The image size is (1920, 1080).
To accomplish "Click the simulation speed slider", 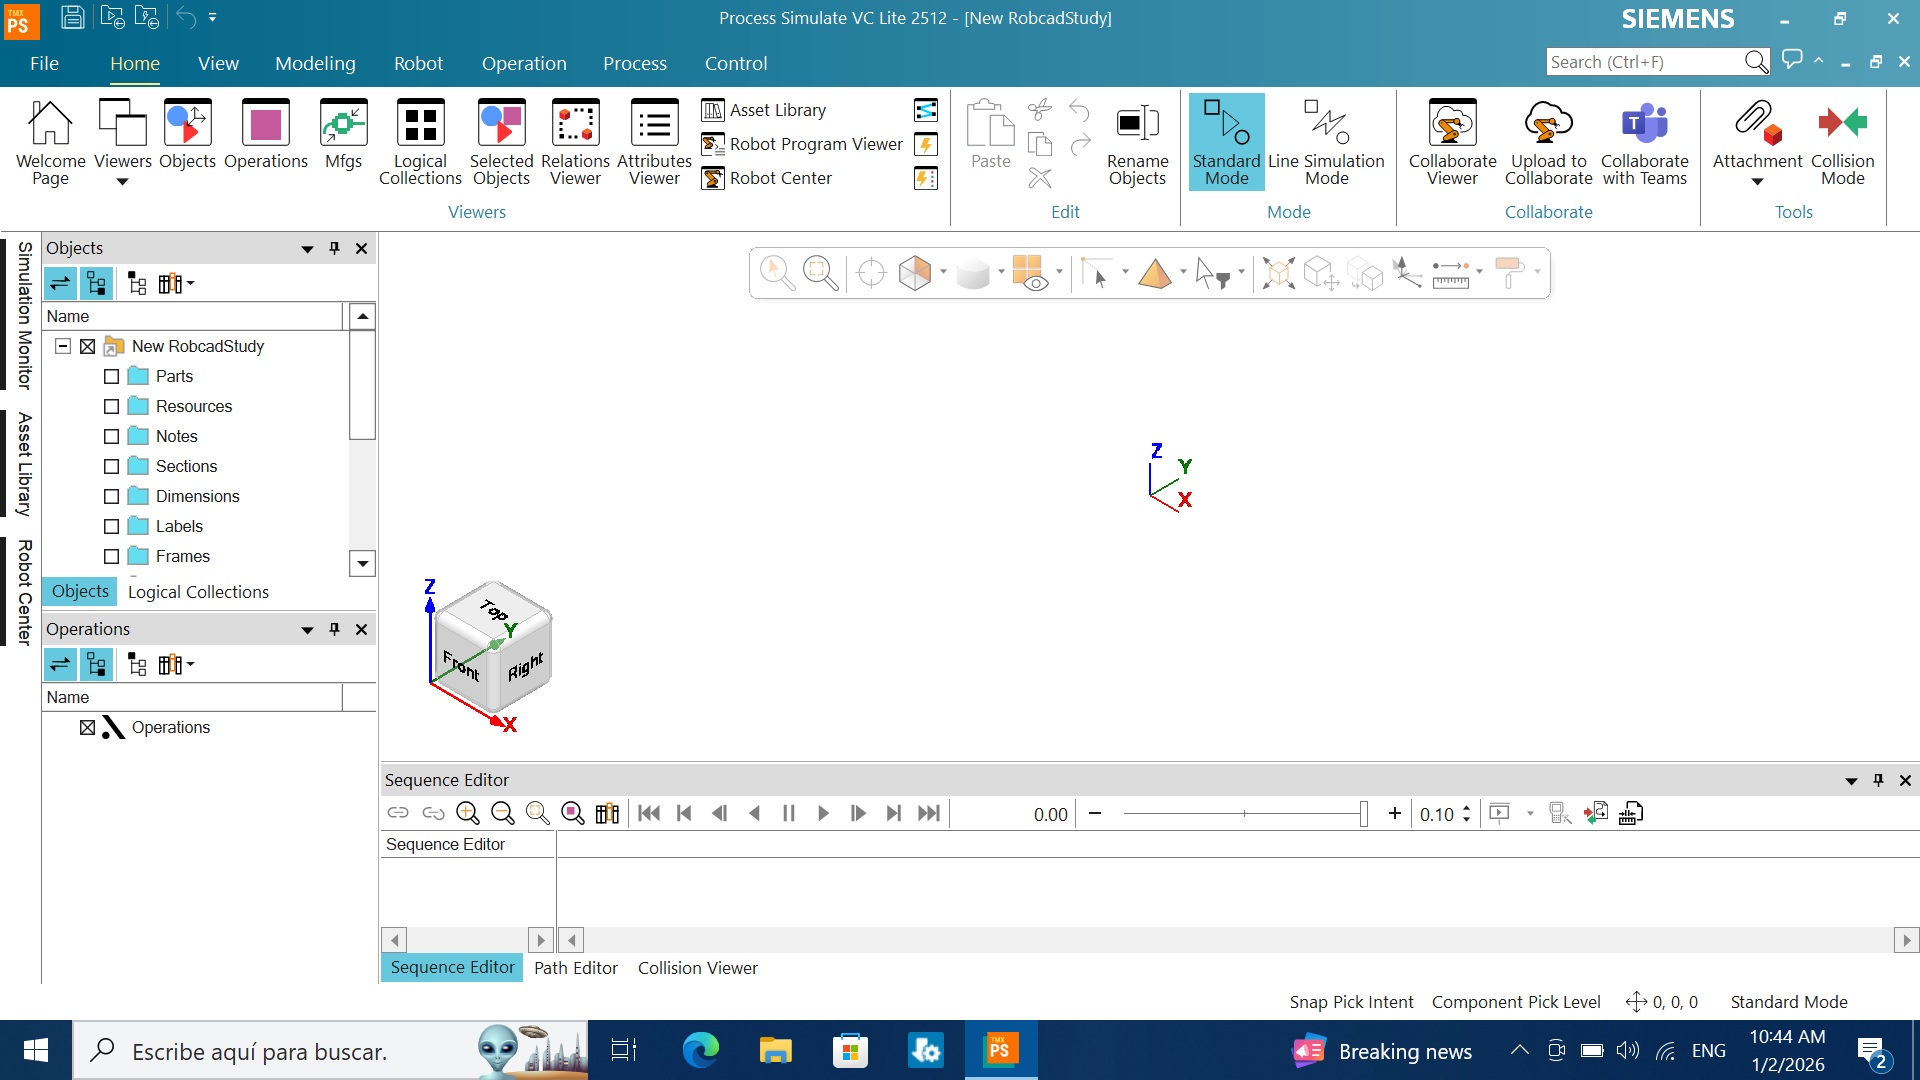I will (x=1244, y=814).
